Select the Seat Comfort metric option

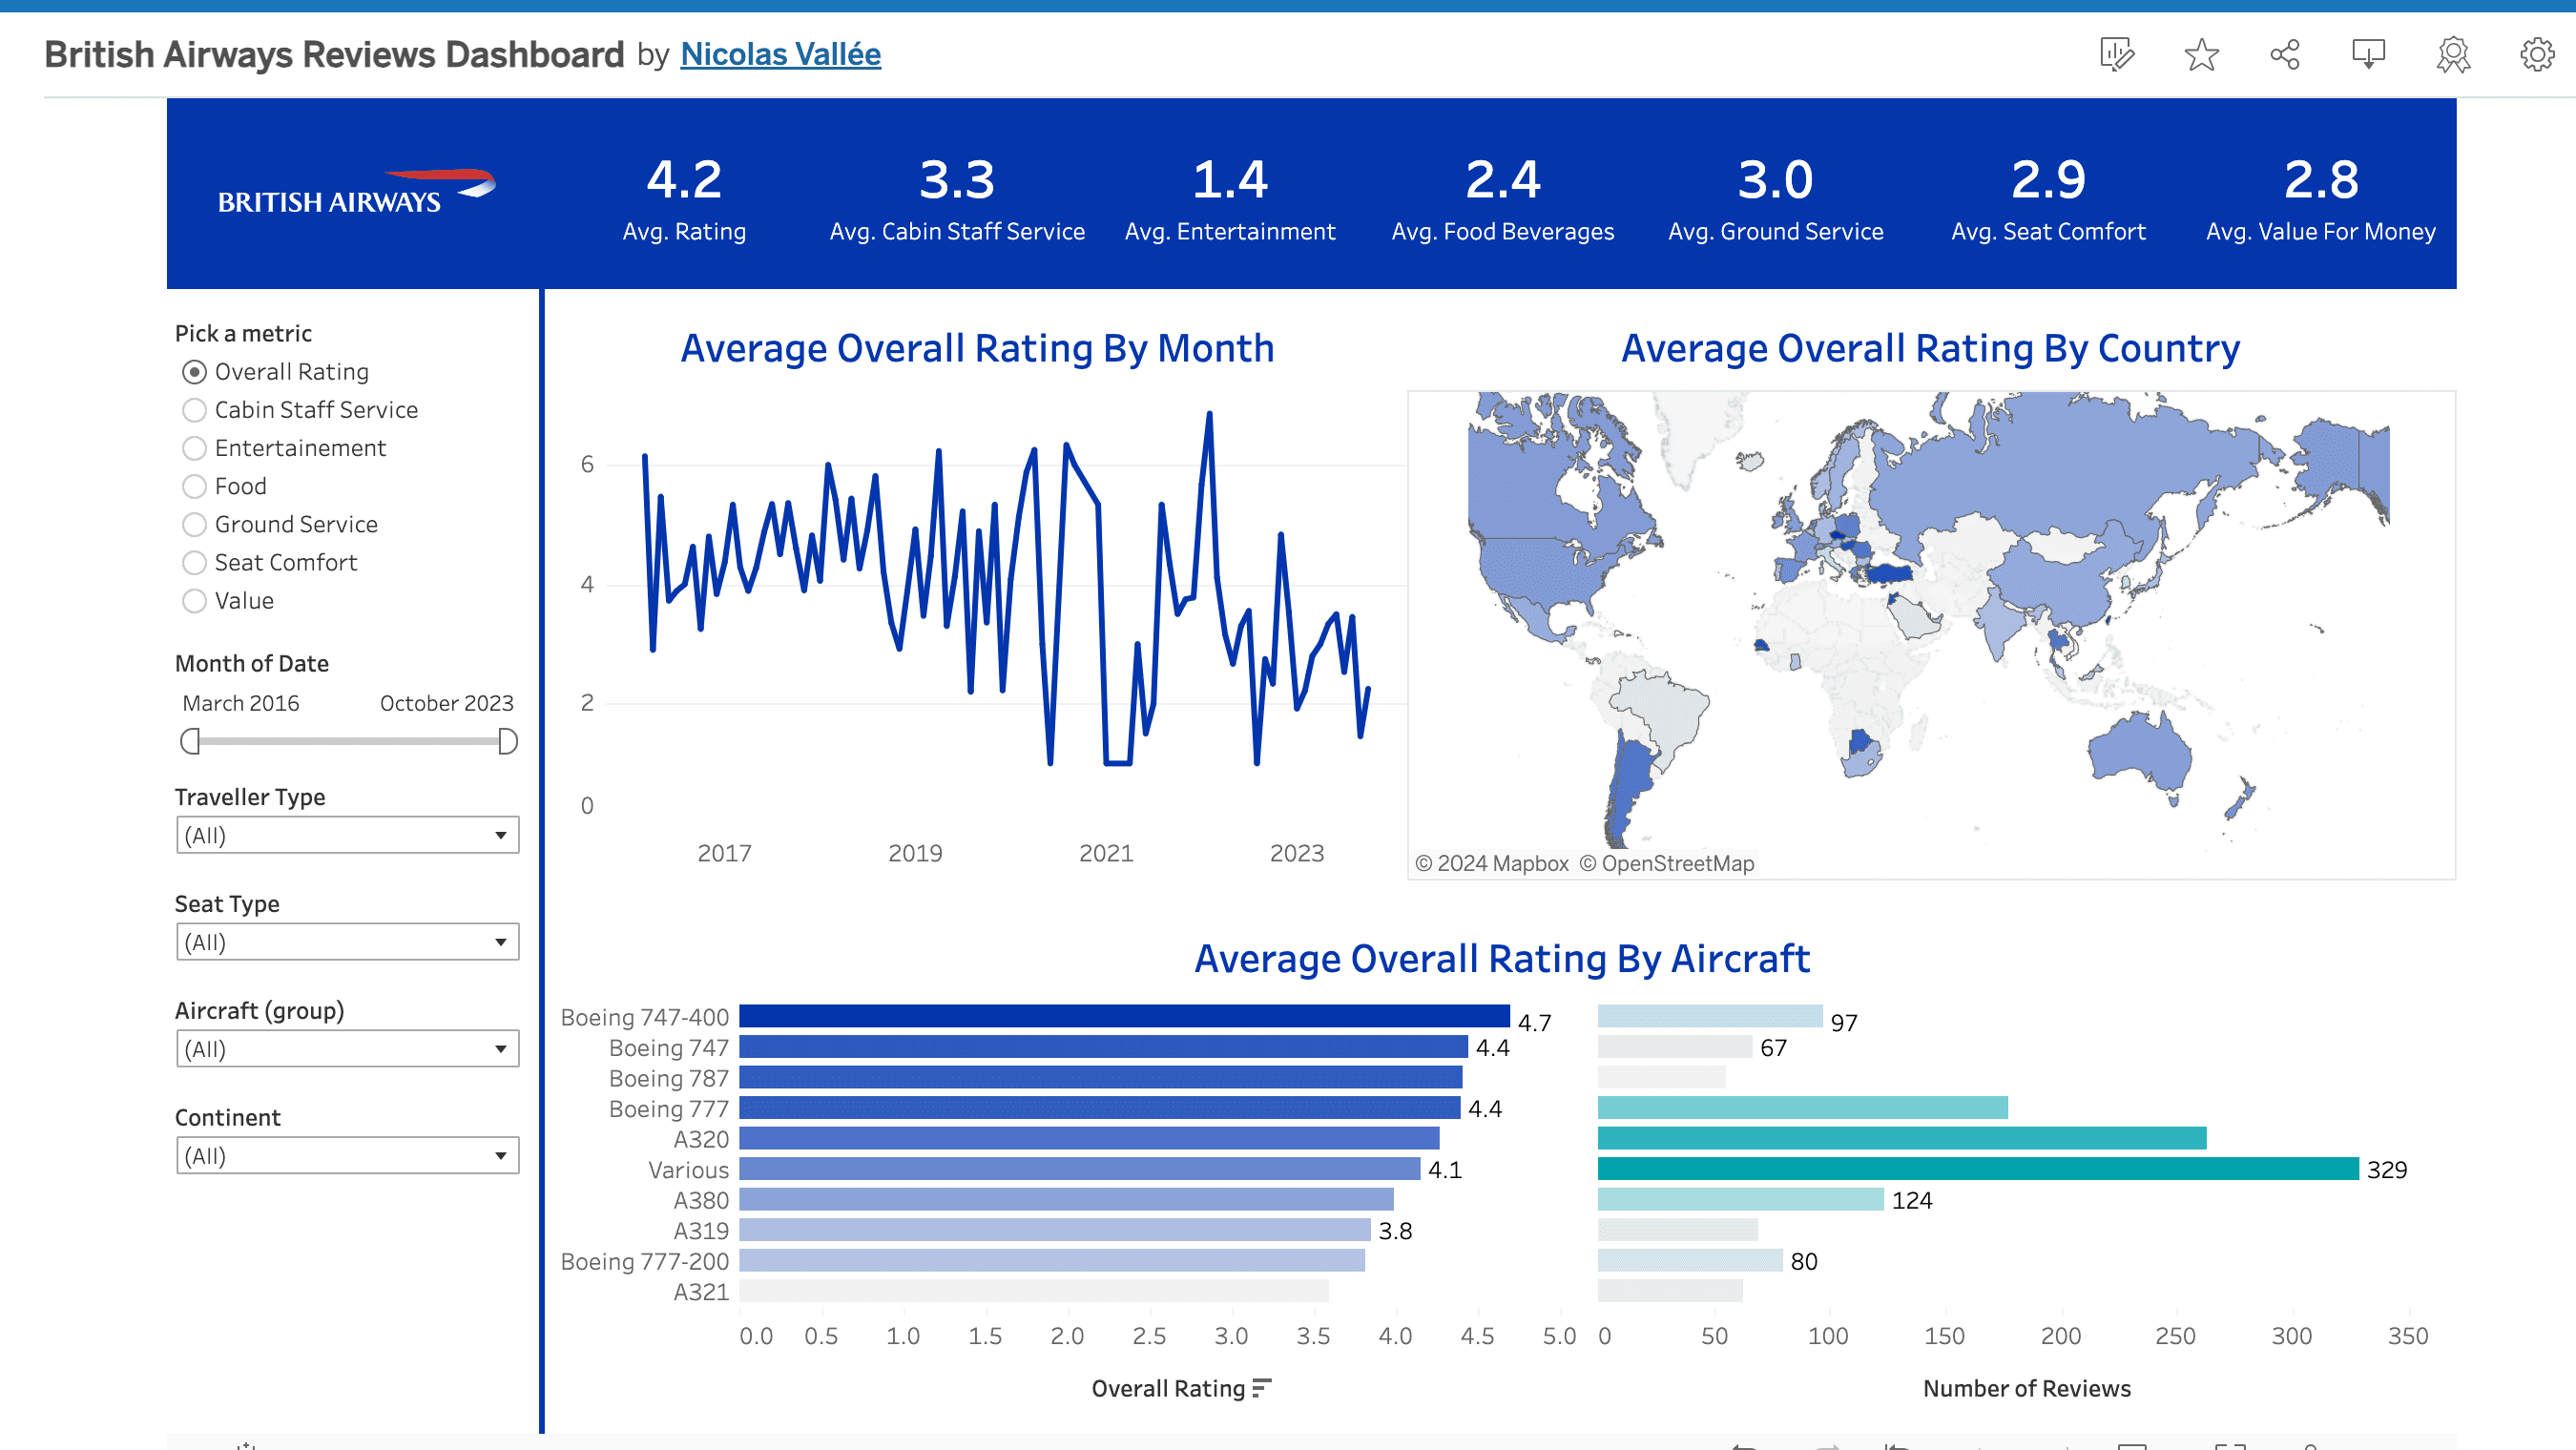tap(195, 563)
